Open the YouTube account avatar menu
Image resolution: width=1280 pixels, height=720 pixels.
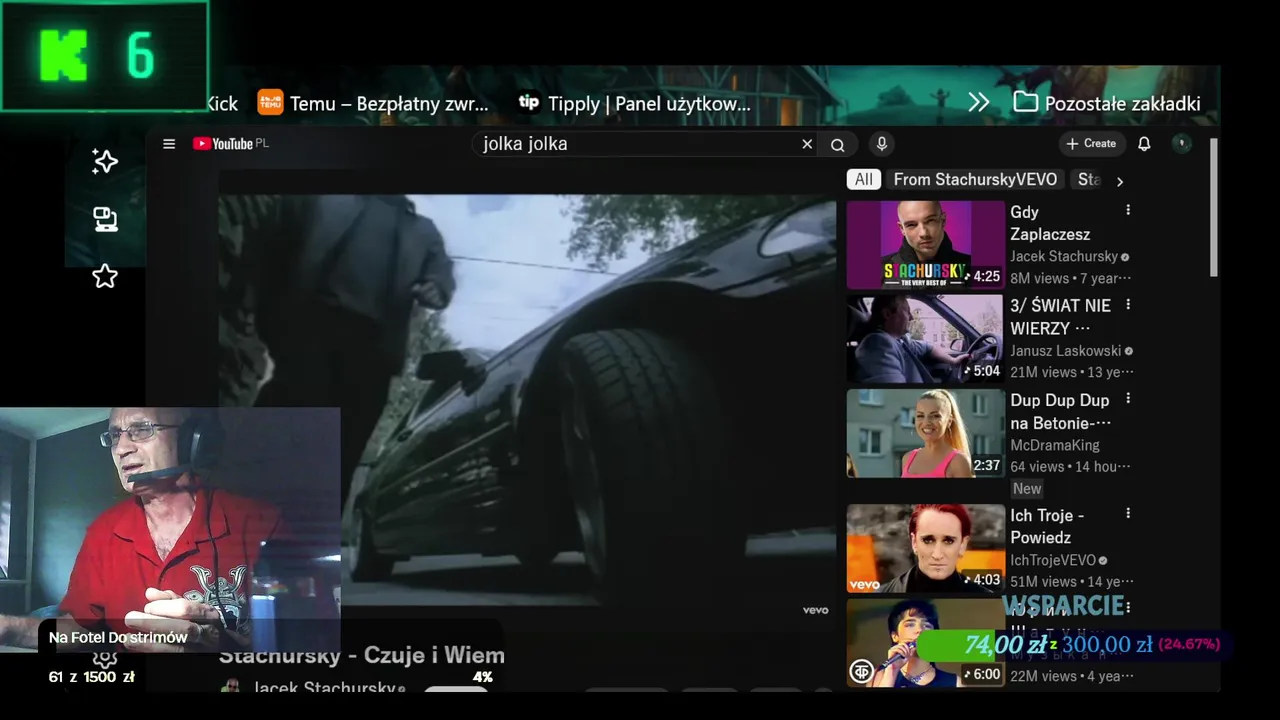click(1182, 144)
